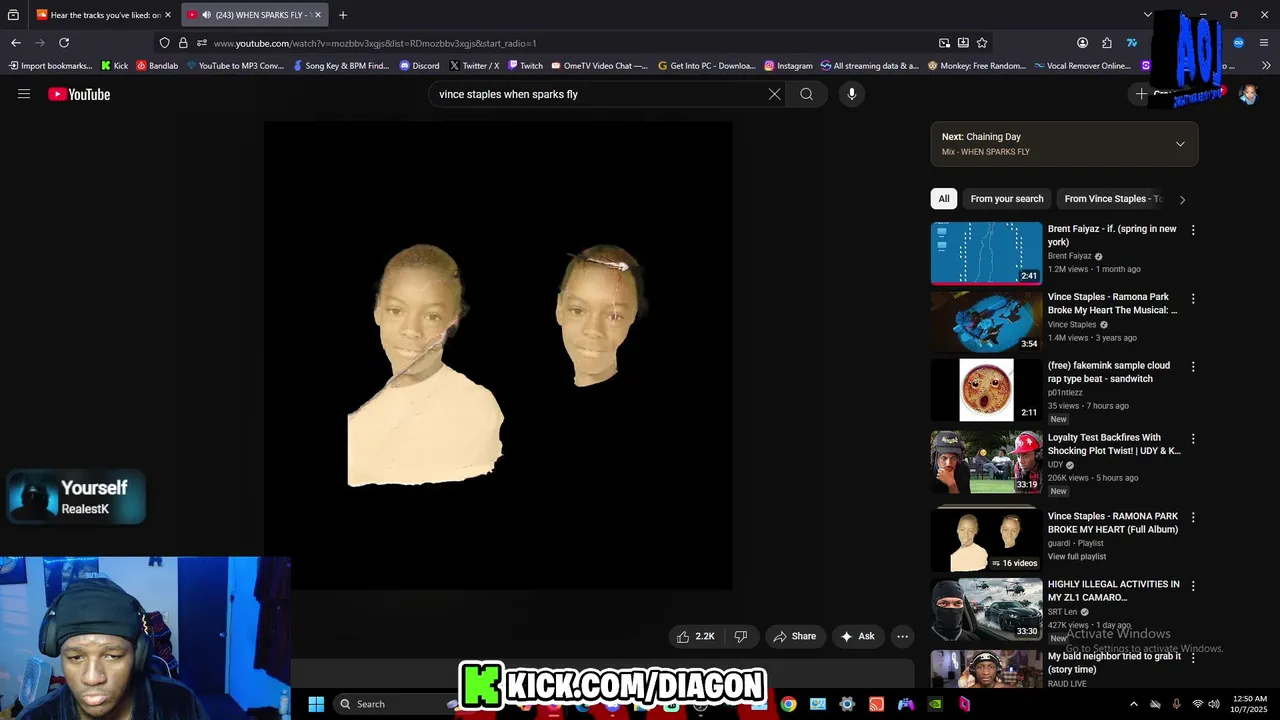Dislike the When Sparks Fly video
This screenshot has width=1280, height=720.
coord(741,636)
